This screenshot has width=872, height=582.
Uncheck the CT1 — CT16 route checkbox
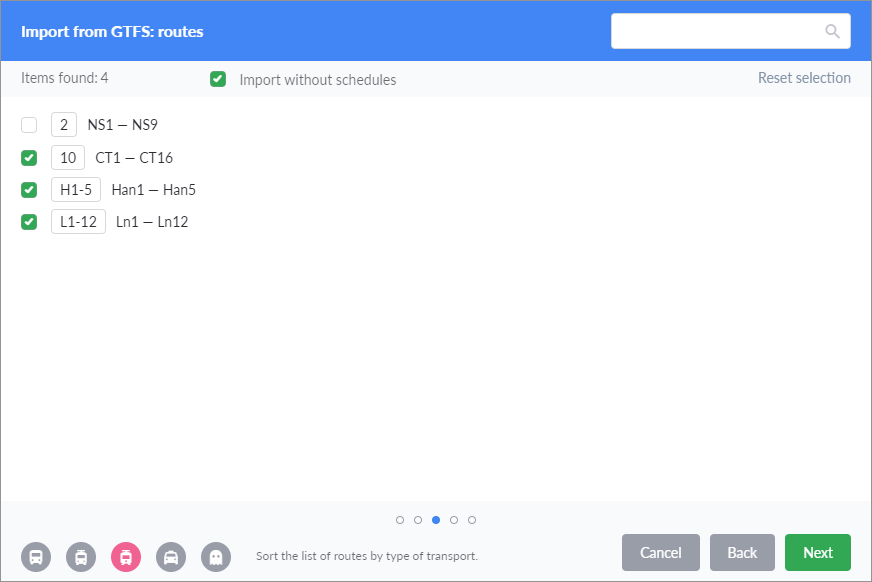[29, 157]
